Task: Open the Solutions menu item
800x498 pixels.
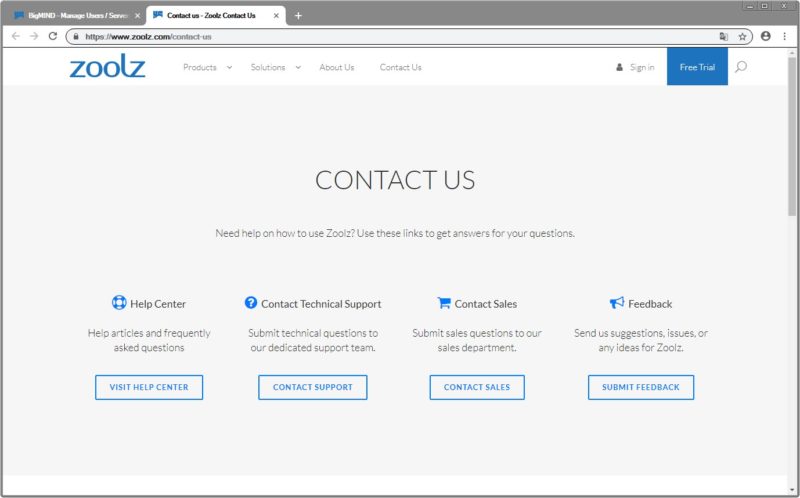Action: pos(268,67)
